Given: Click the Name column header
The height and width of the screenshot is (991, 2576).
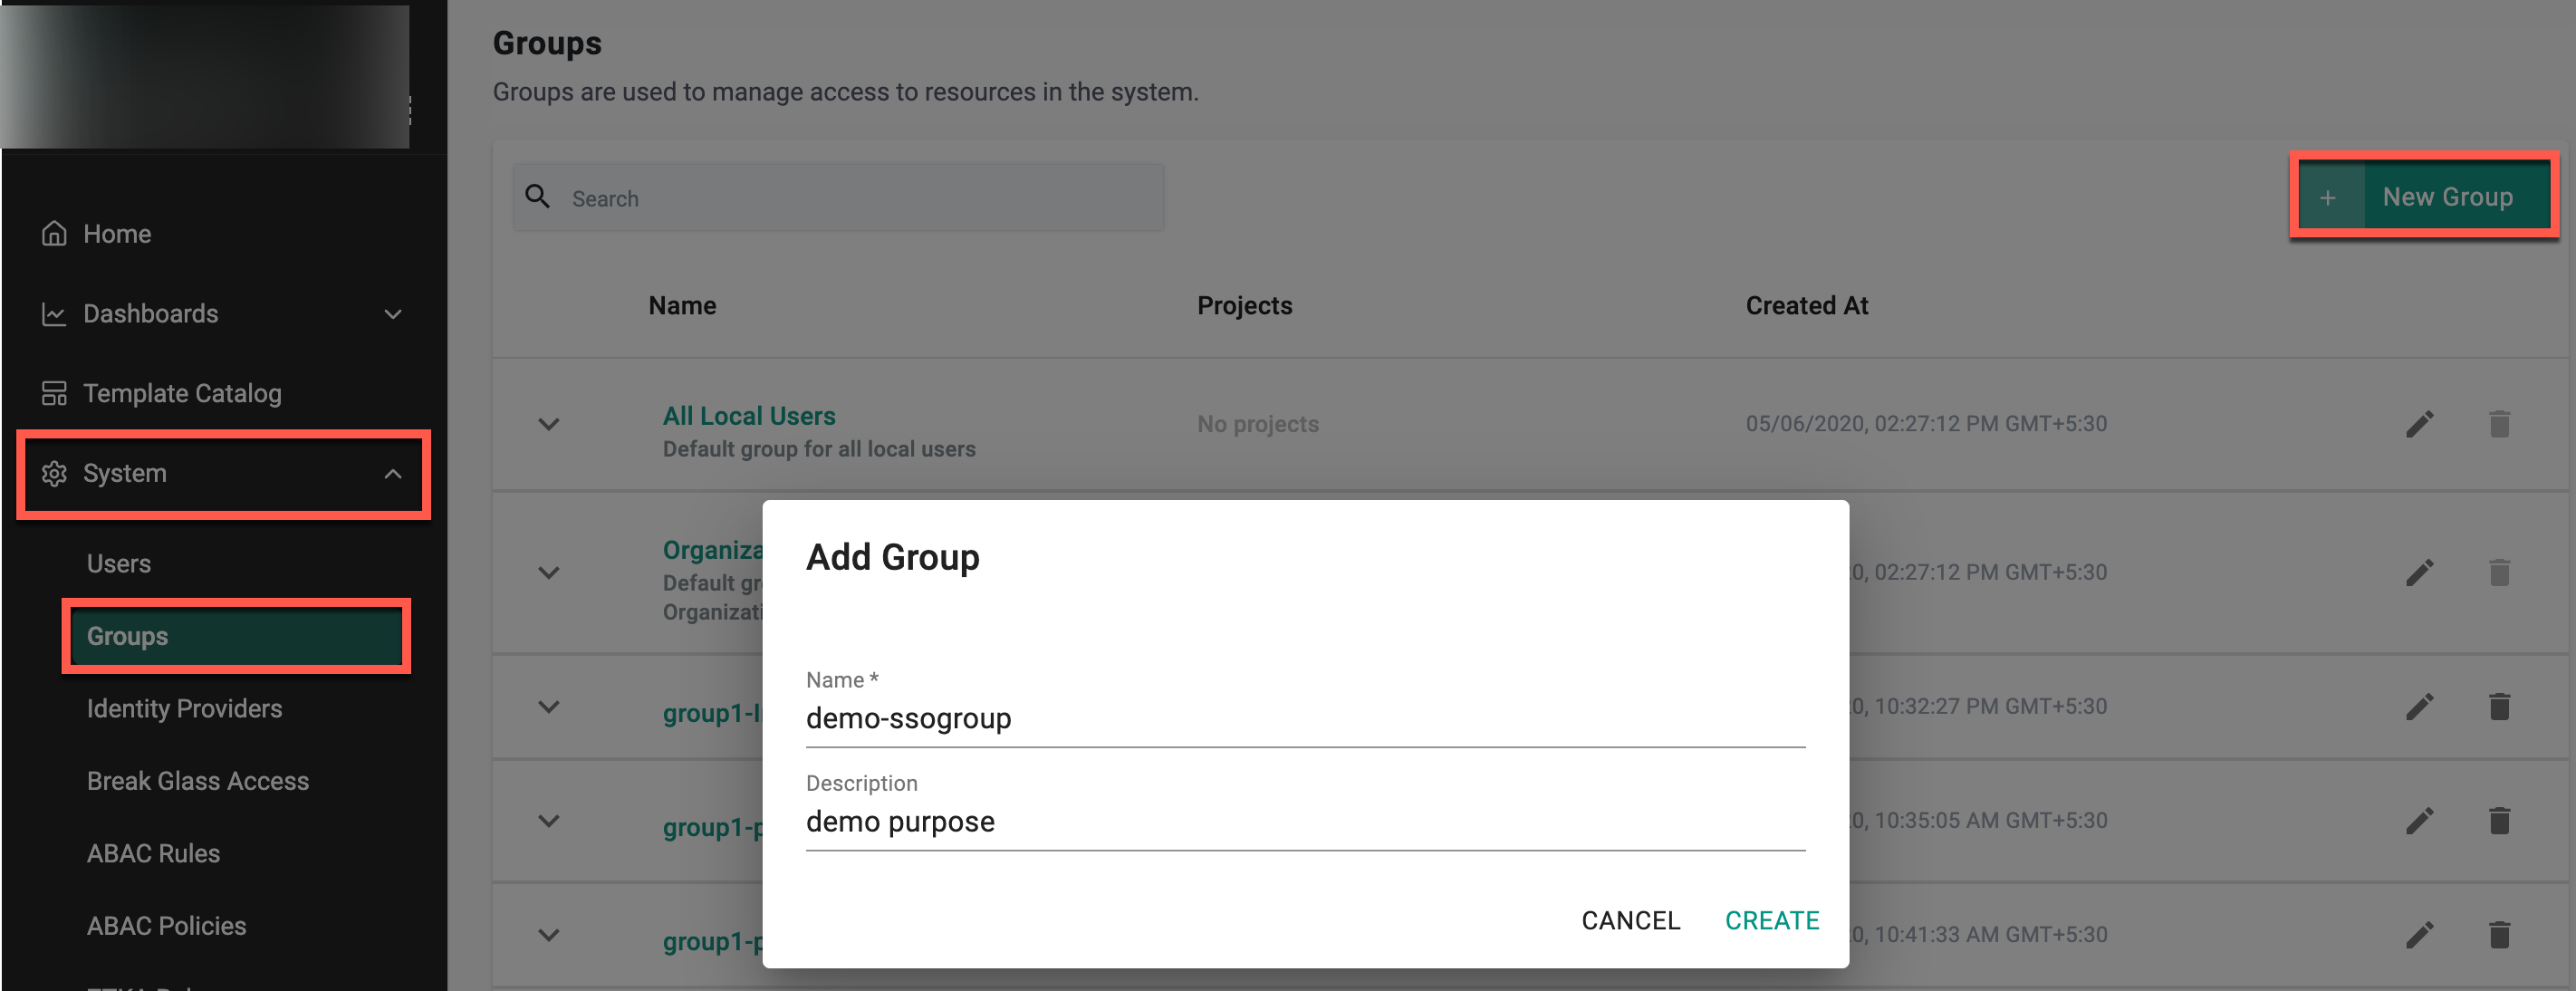Looking at the screenshot, I should [x=682, y=306].
